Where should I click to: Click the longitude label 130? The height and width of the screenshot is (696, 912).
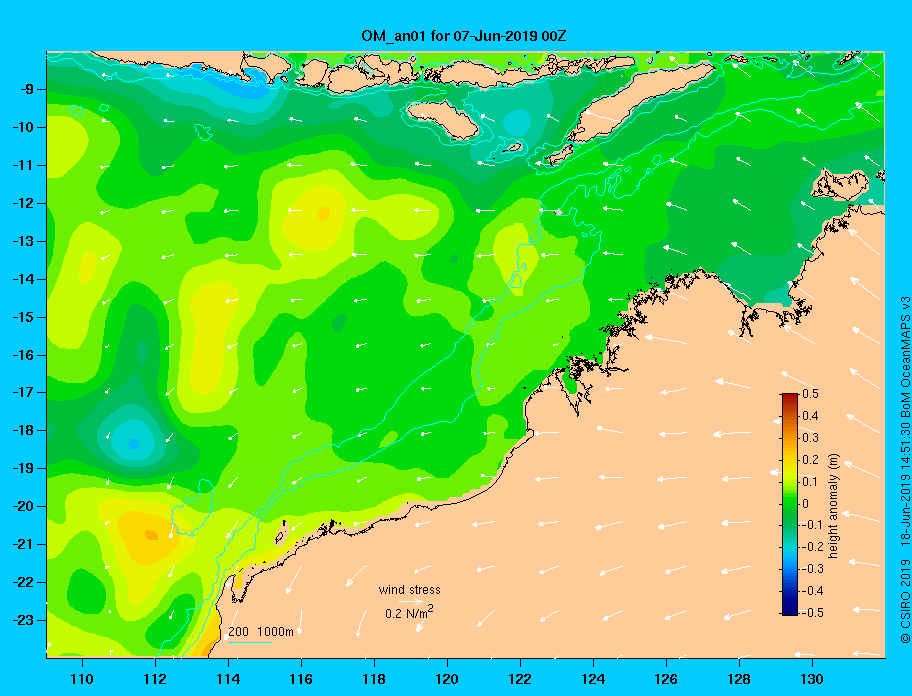tap(812, 679)
